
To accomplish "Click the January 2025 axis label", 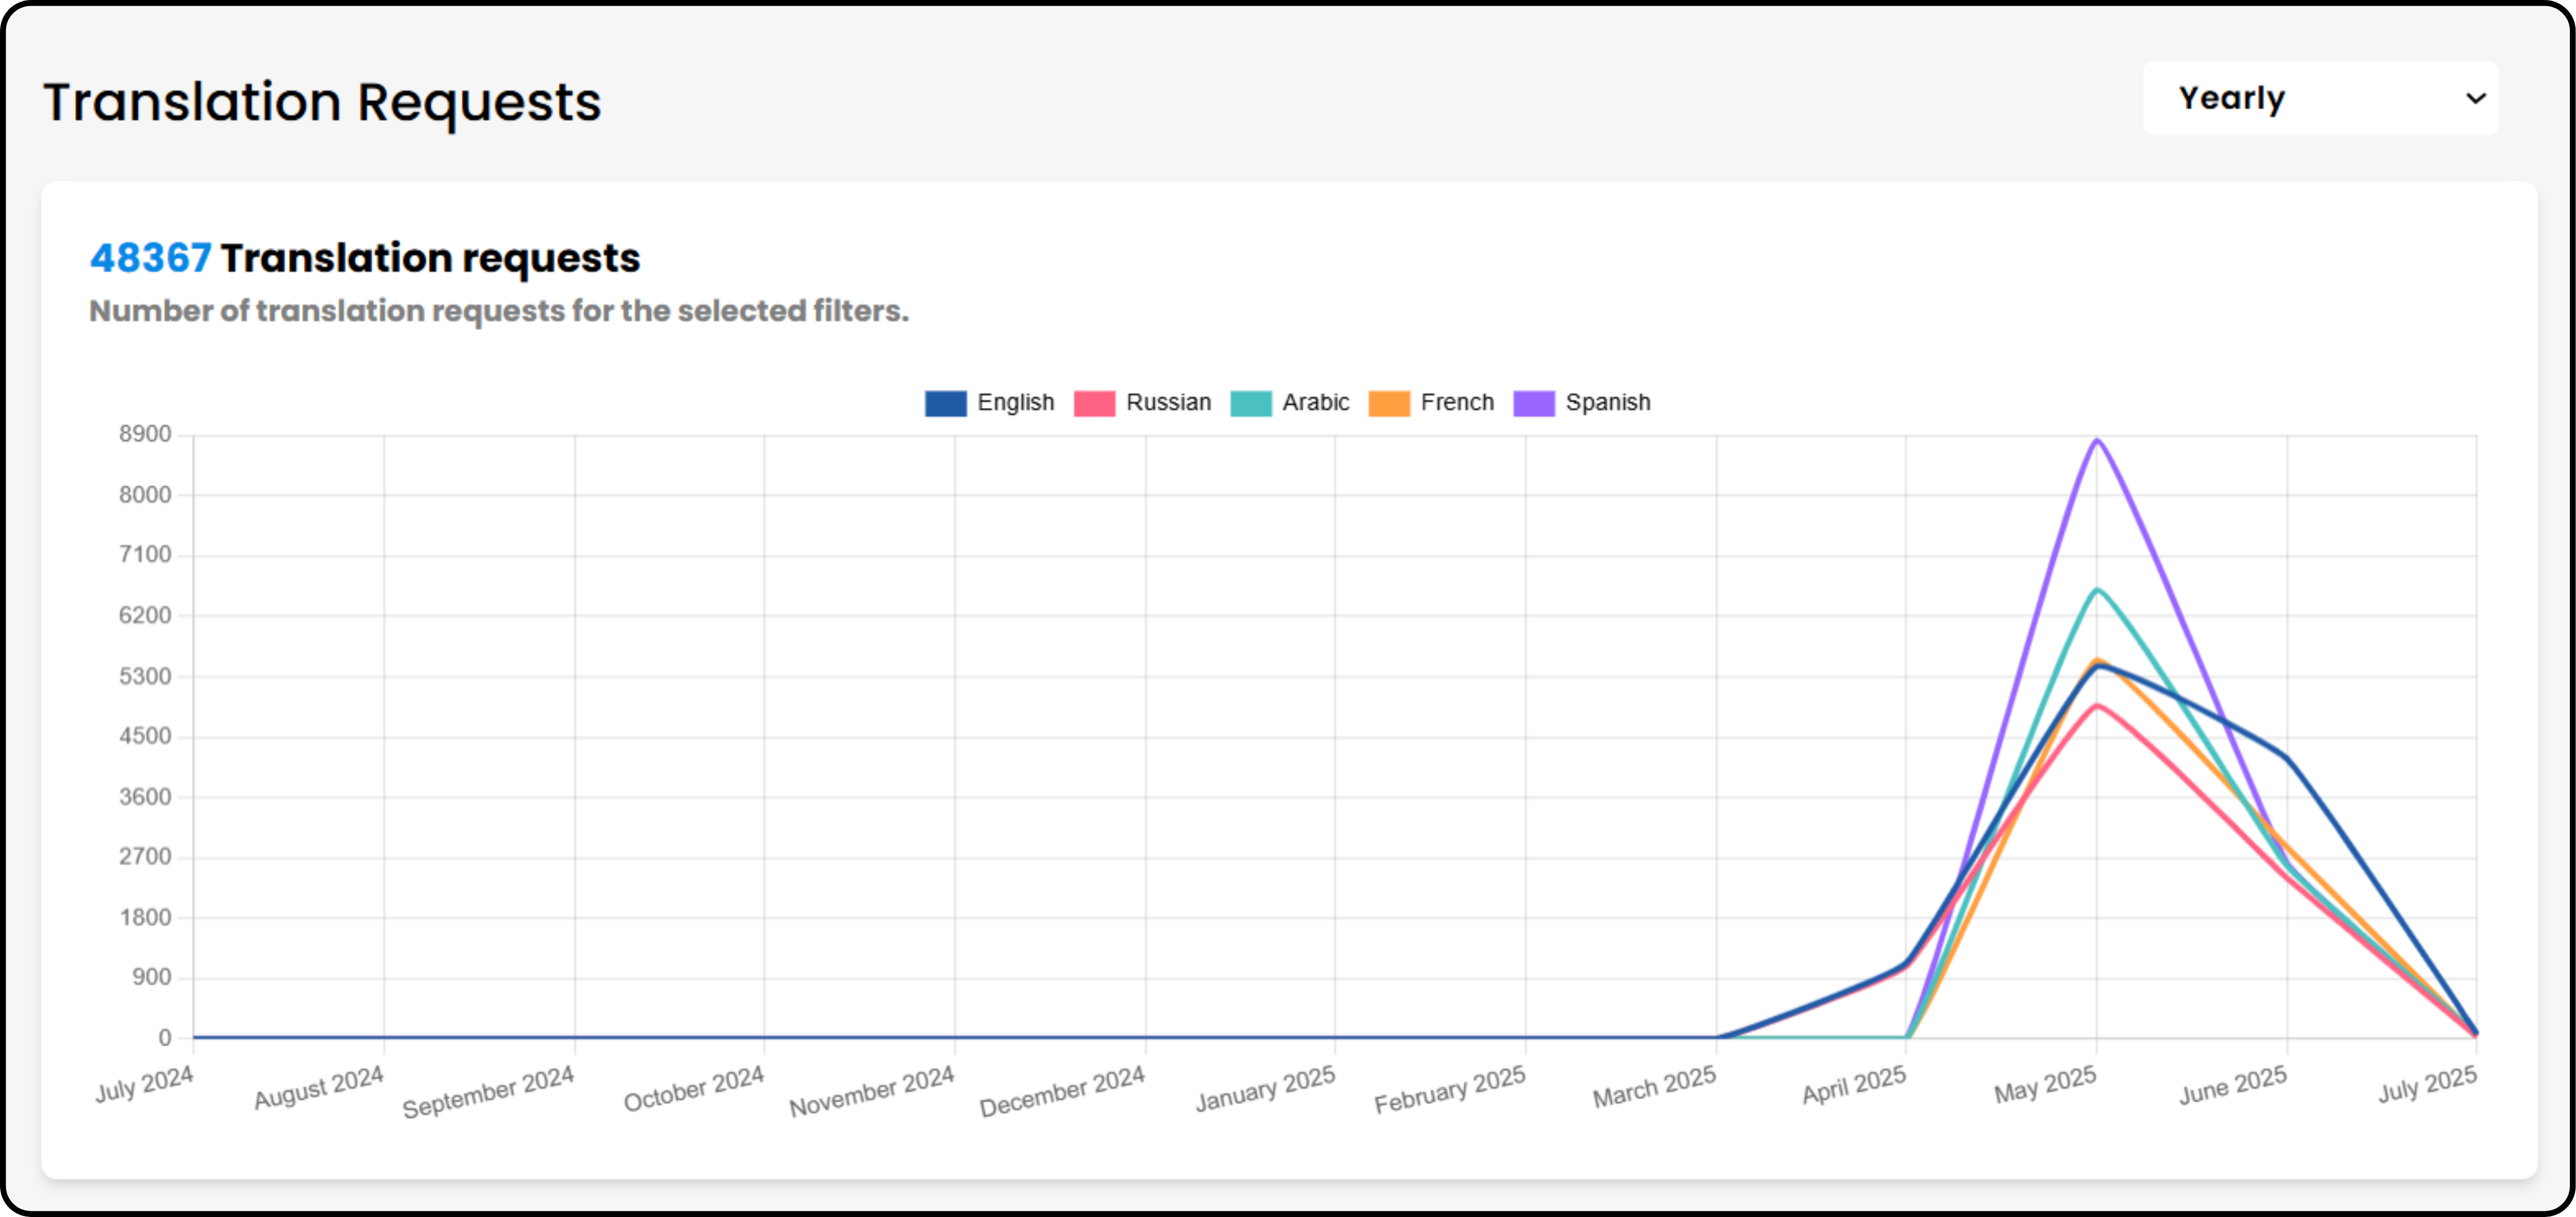I will [x=1266, y=1088].
